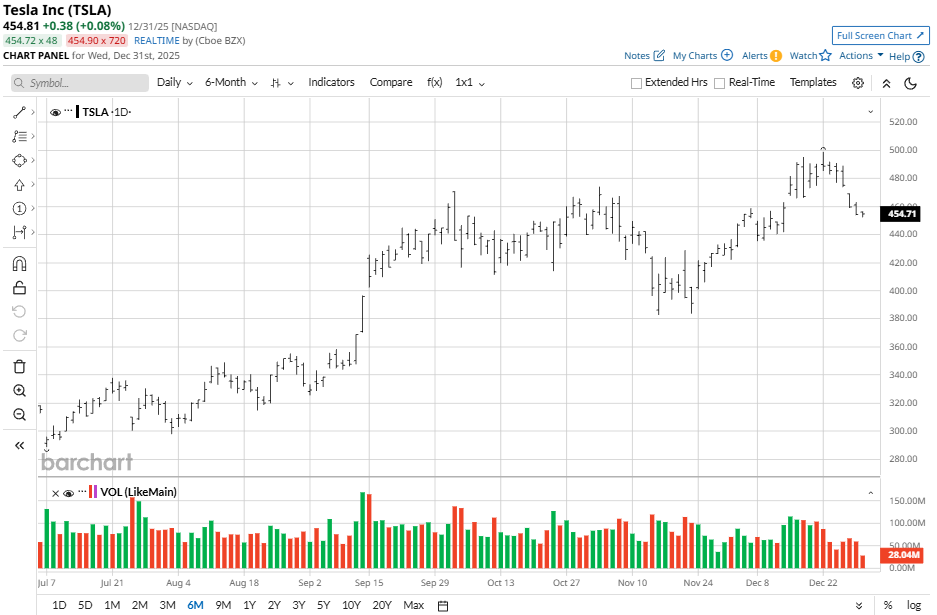937x615 pixels.
Task: Open VOL indicator more options dots
Action: 82,492
